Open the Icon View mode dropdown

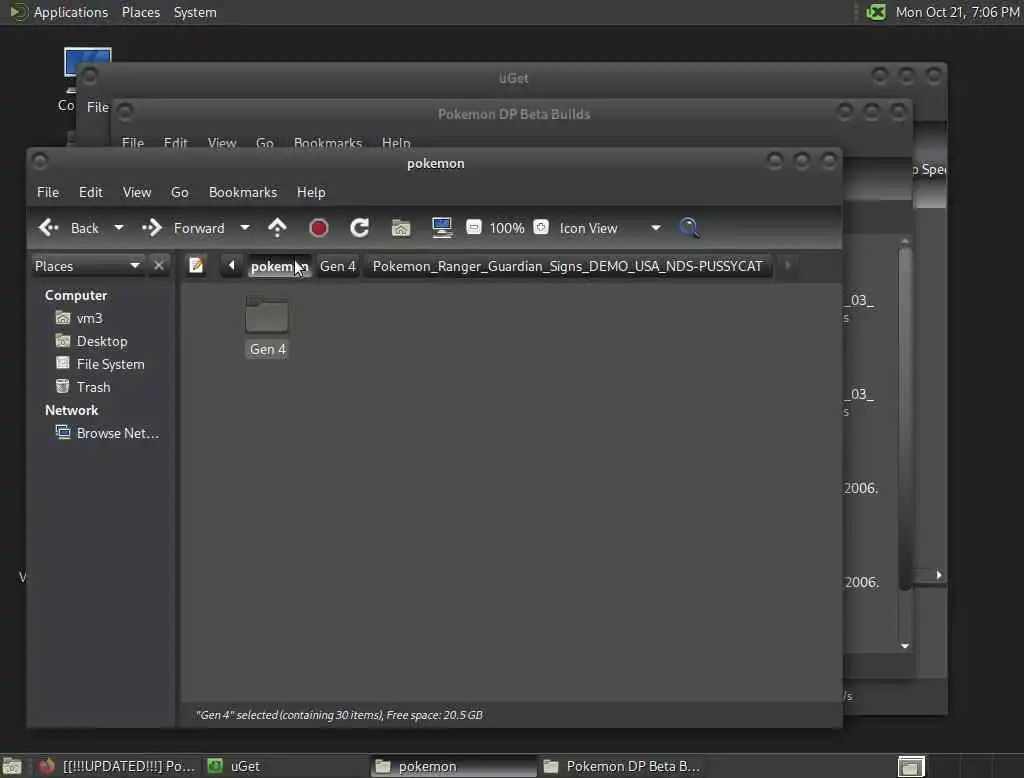[x=610, y=228]
